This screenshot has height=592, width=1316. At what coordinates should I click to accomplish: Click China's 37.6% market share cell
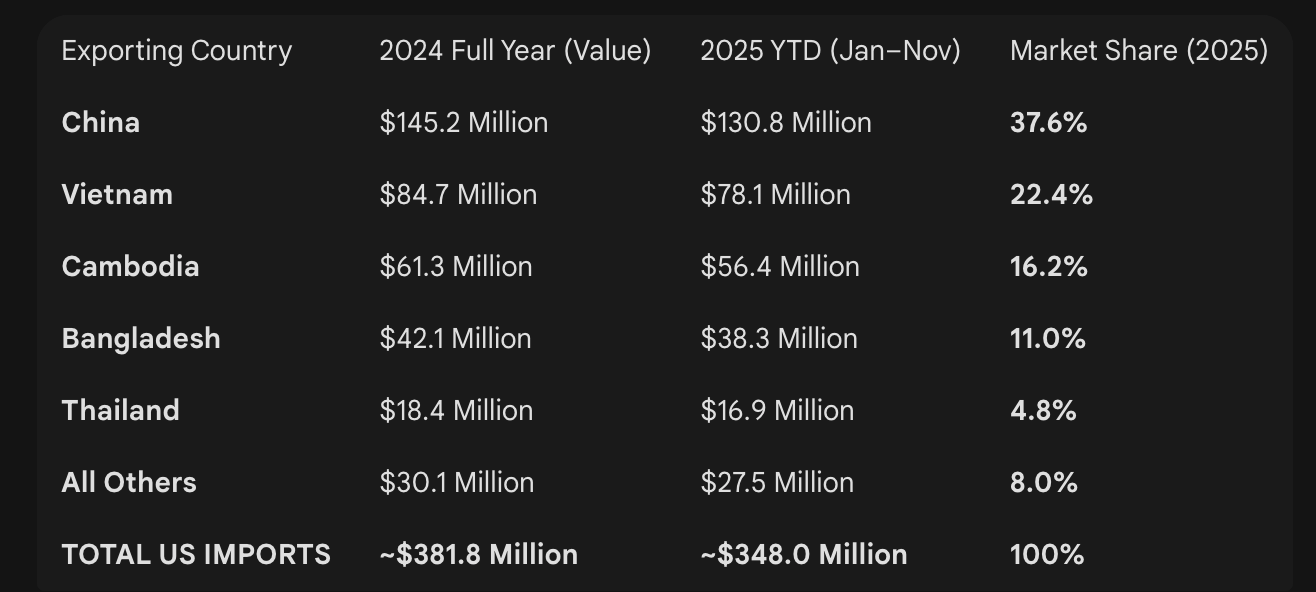click(1048, 123)
